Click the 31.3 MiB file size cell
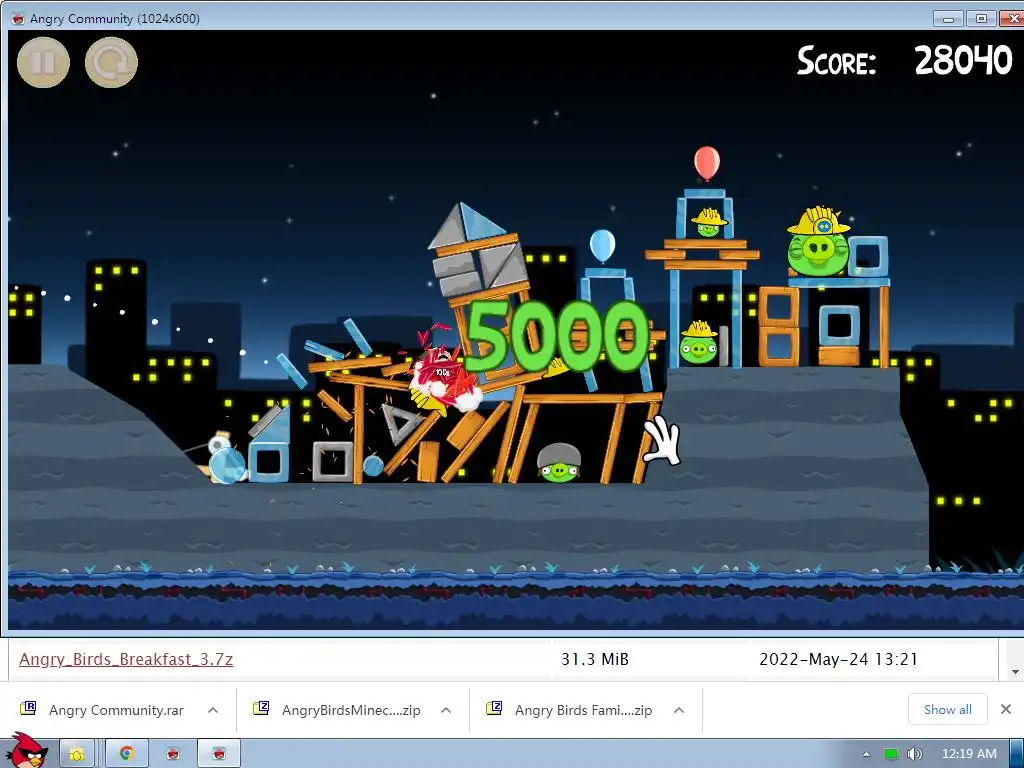Image resolution: width=1024 pixels, height=768 pixels. tap(595, 660)
